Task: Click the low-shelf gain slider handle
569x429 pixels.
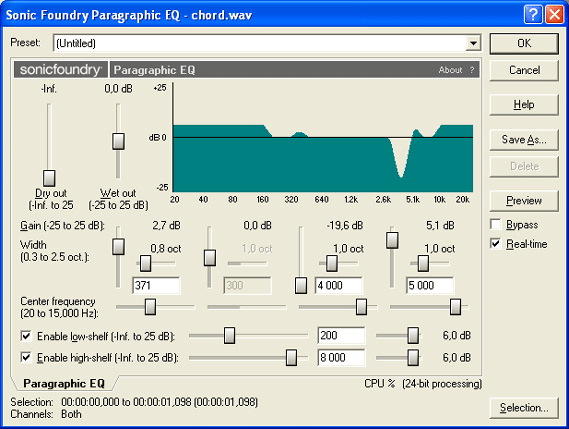Action: pyautogui.click(x=413, y=335)
